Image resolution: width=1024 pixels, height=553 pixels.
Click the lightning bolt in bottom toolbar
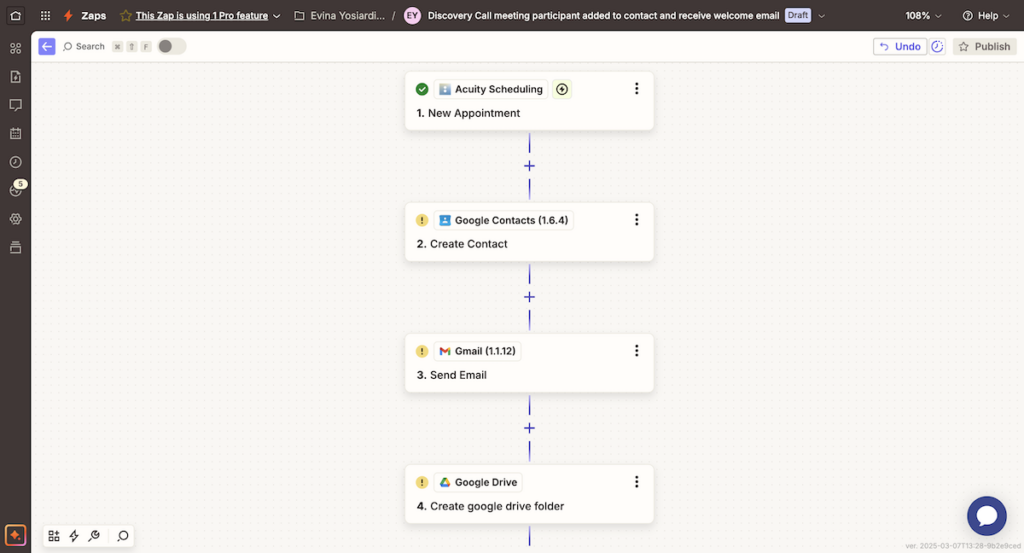tap(74, 536)
